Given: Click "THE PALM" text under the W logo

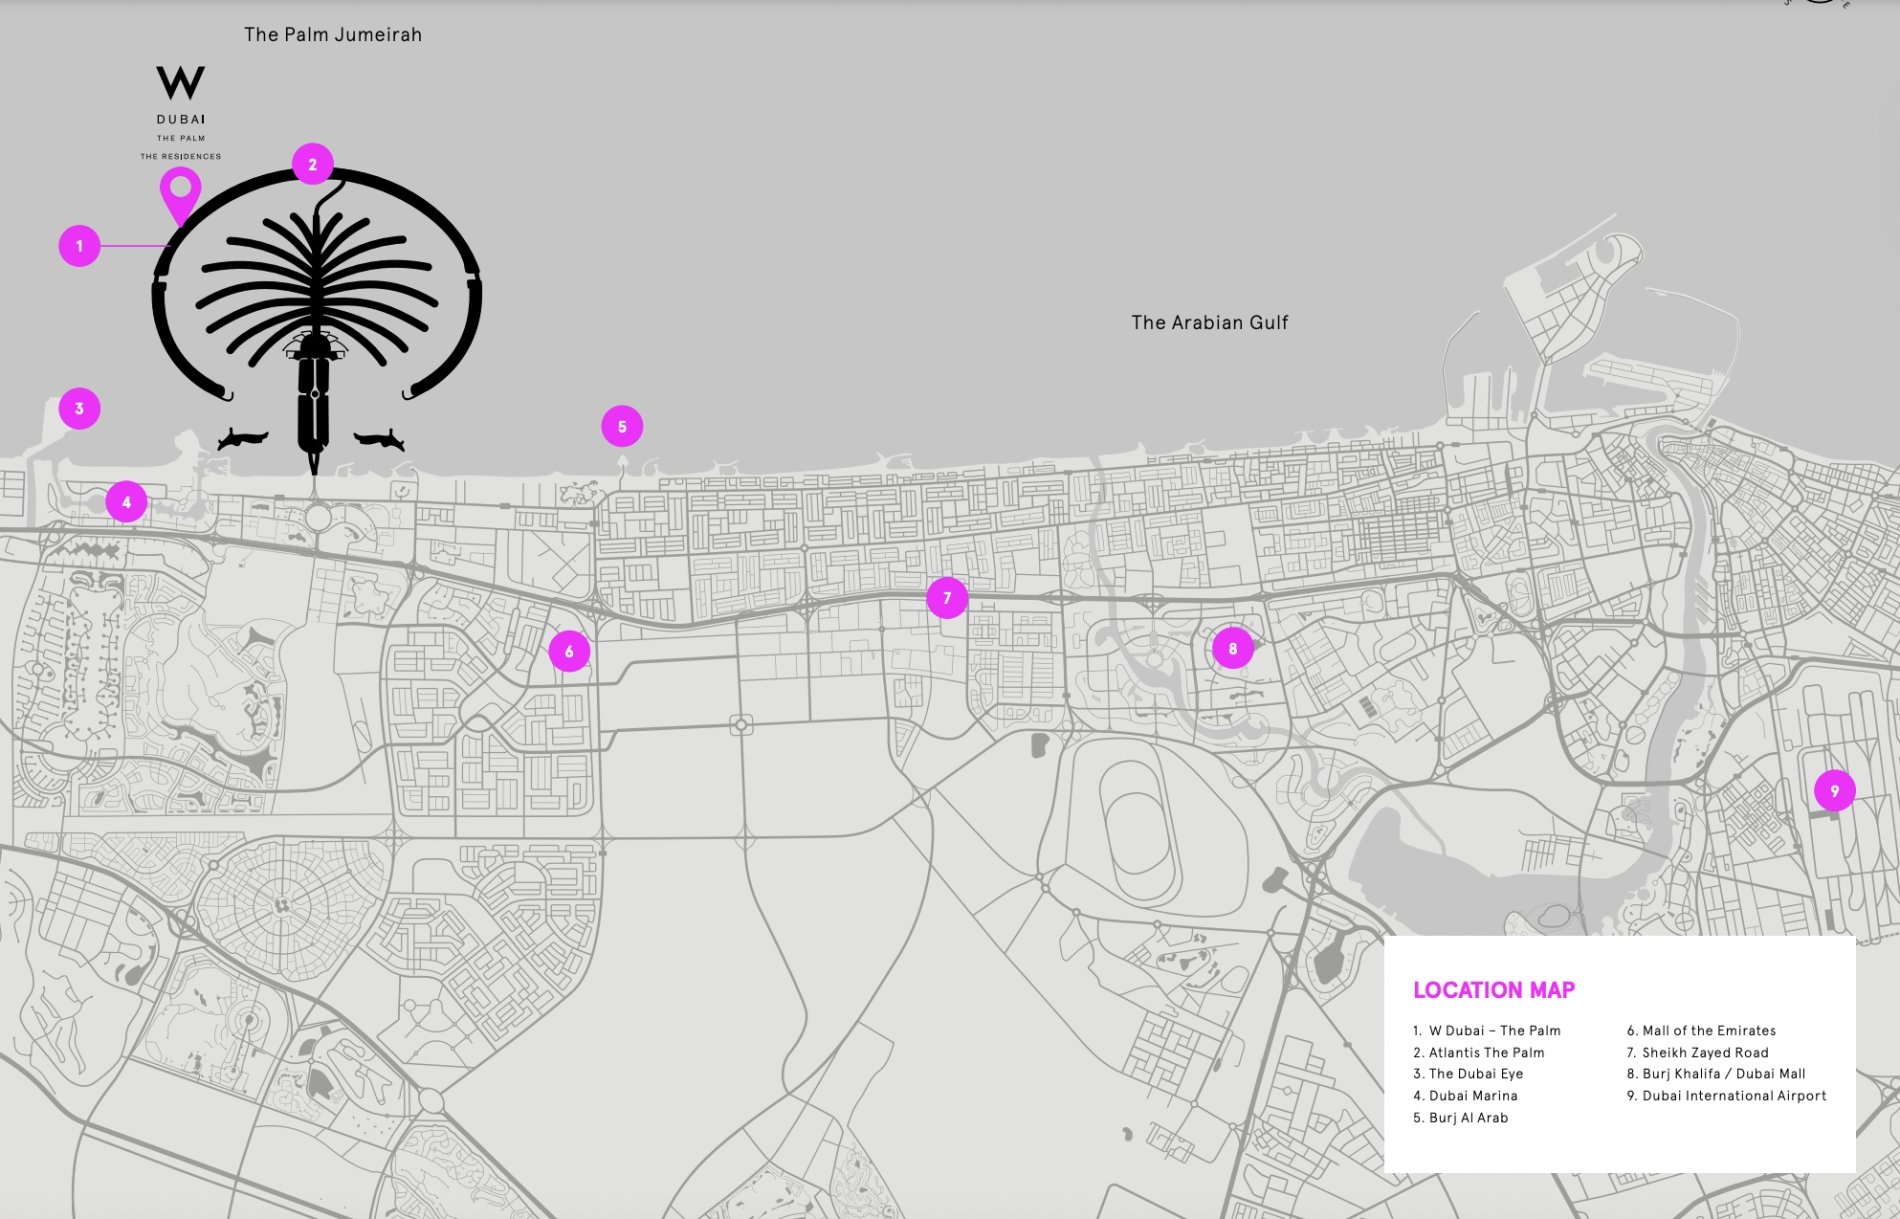Looking at the screenshot, I should pyautogui.click(x=181, y=139).
